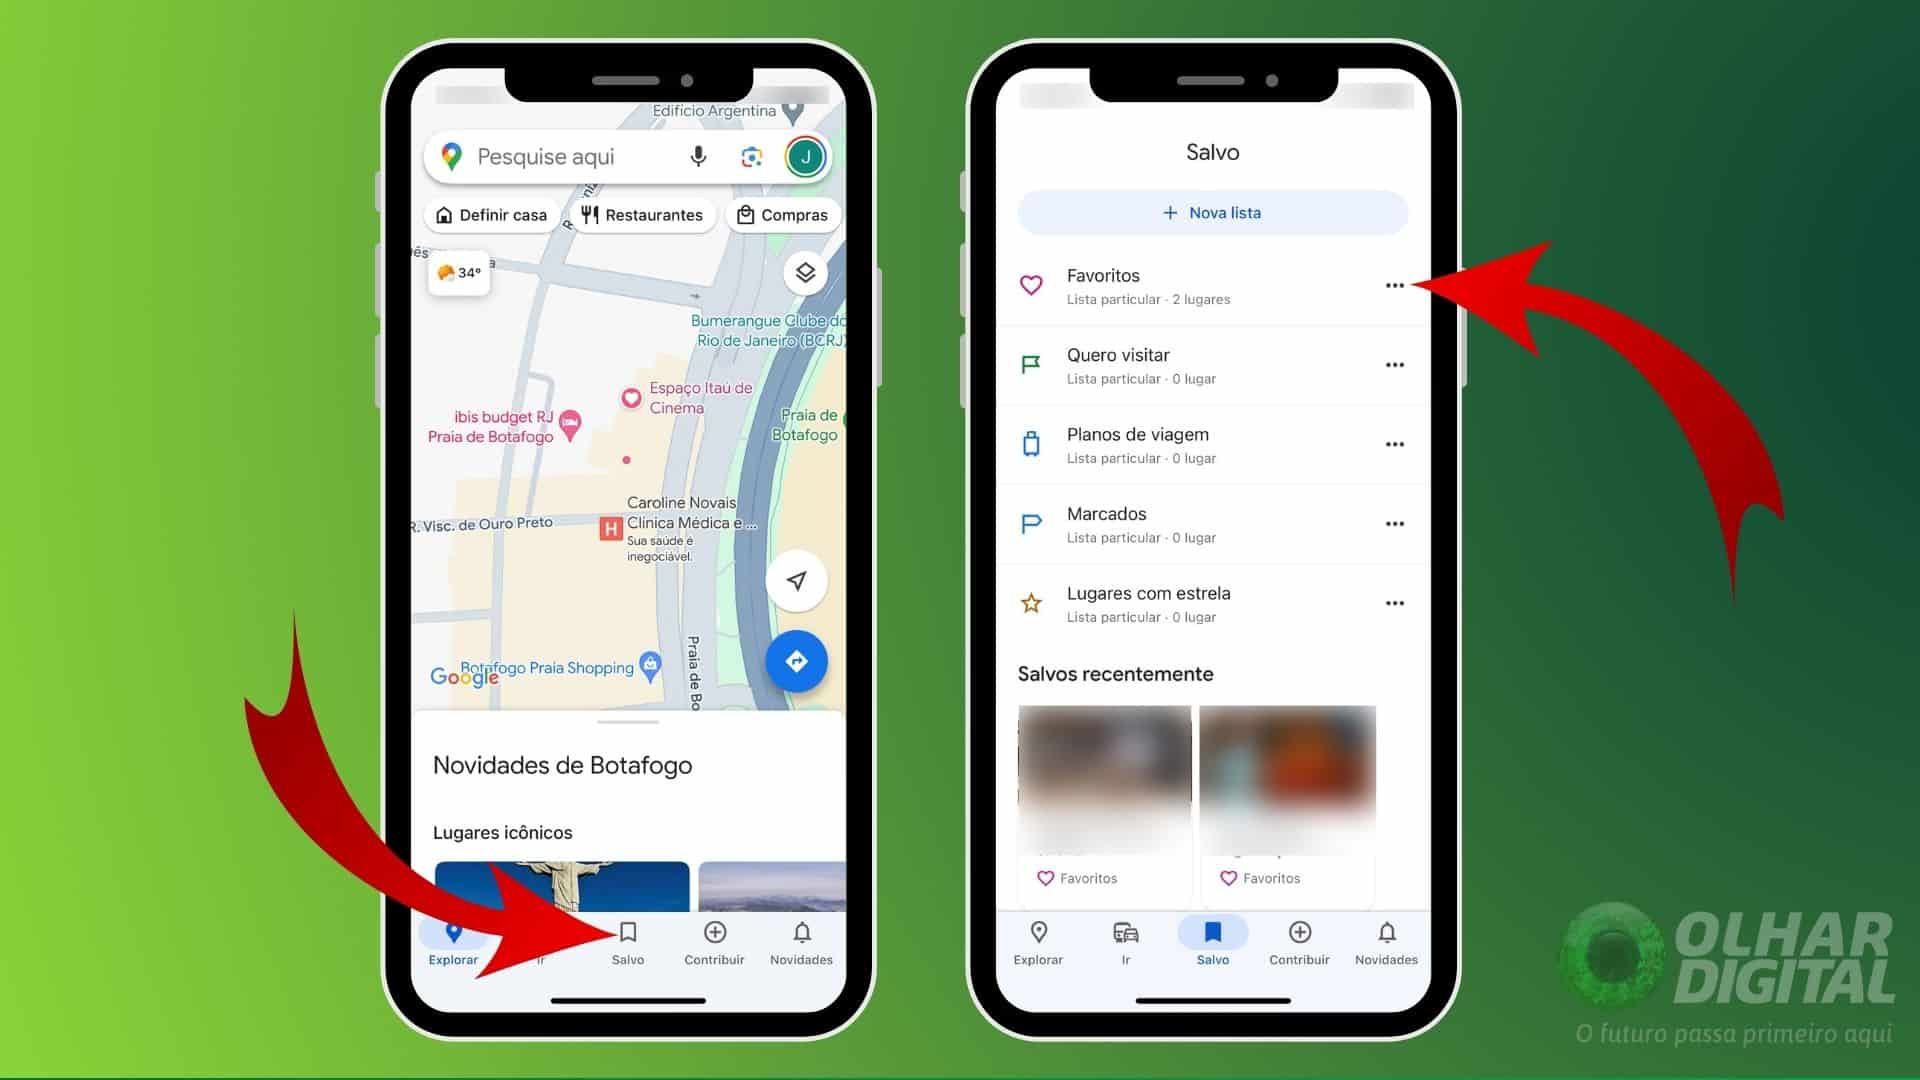Select the Restaurantes category filter
Screen dimensions: 1920x1080
click(642, 215)
